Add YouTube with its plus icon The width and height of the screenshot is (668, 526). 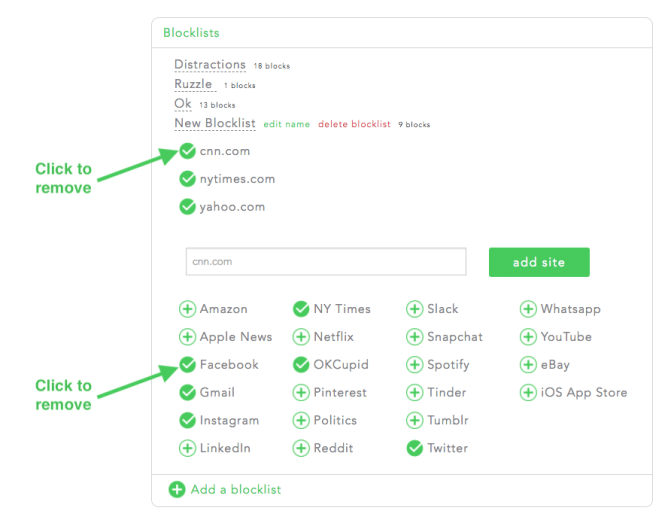tap(528, 337)
